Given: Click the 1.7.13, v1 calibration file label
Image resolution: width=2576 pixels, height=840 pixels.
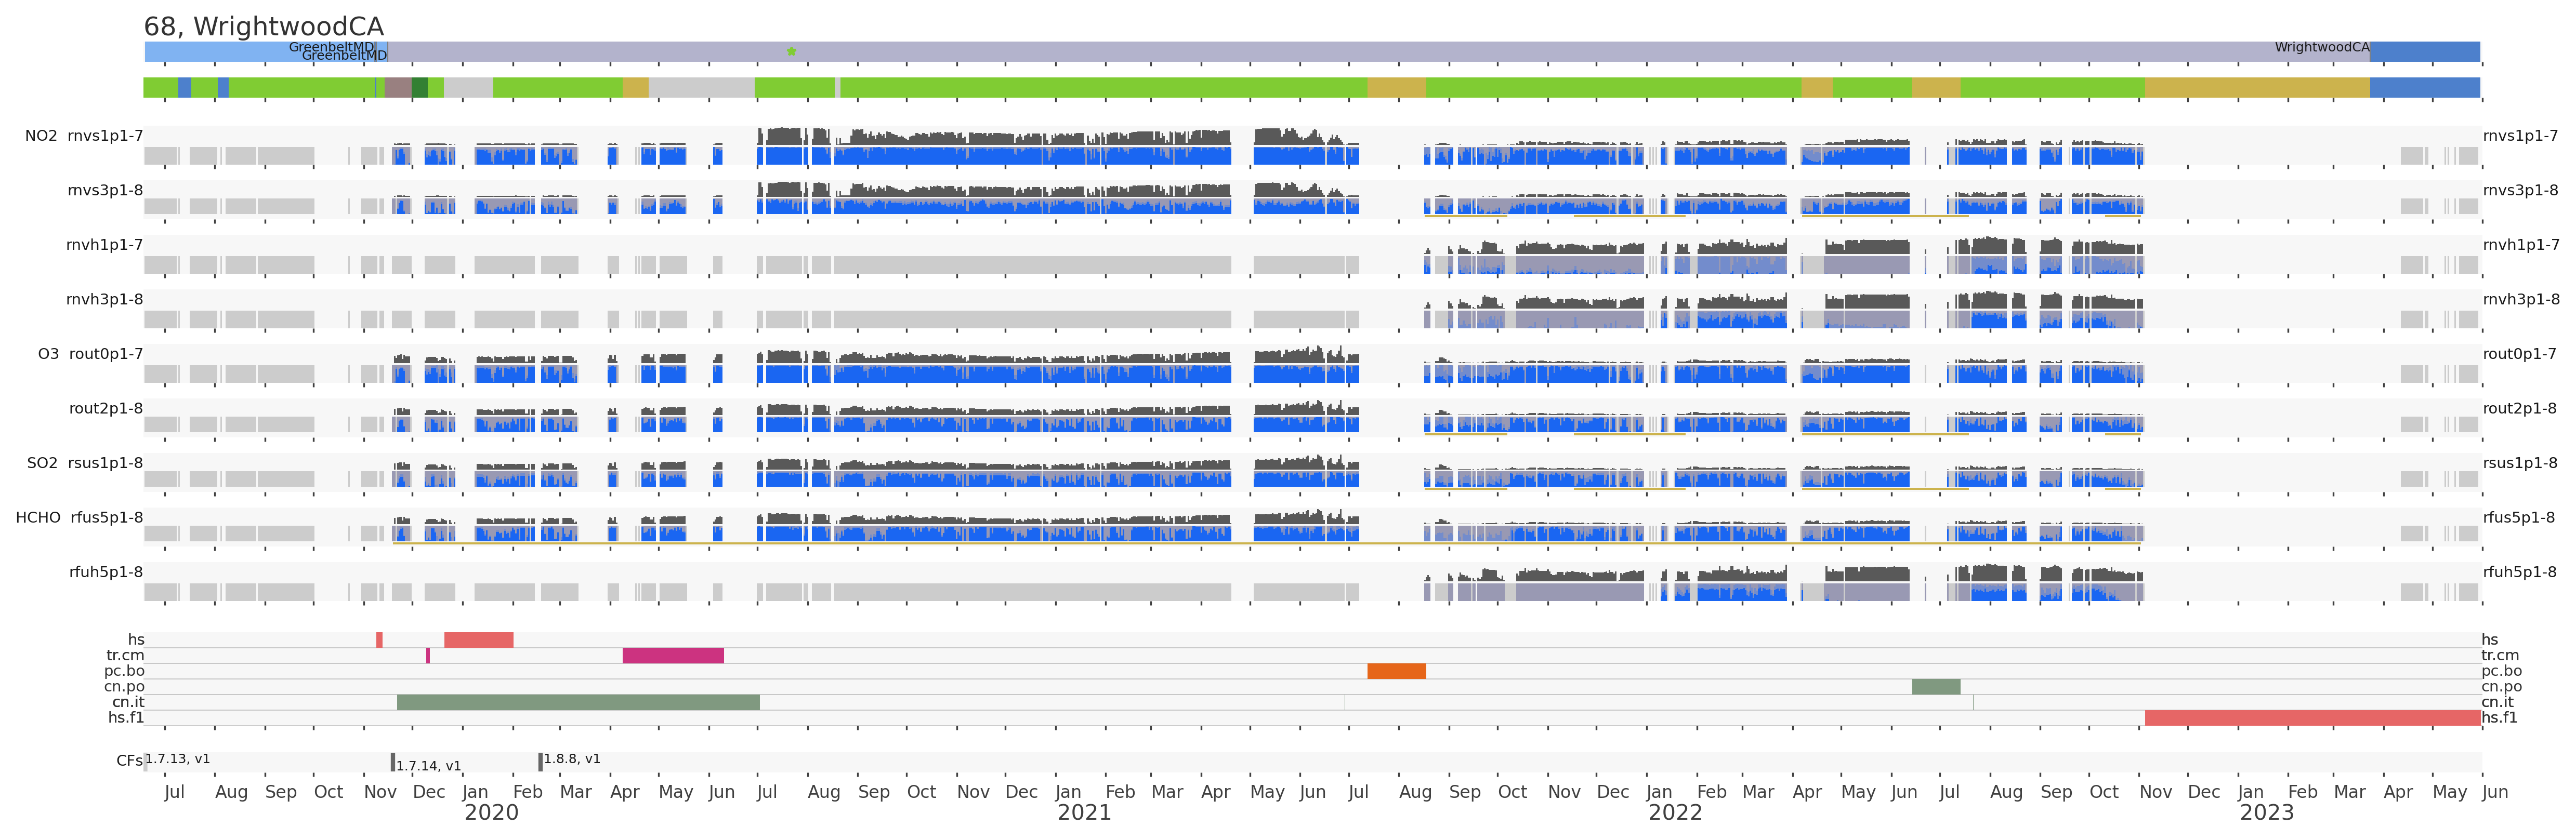Looking at the screenshot, I should tap(178, 759).
